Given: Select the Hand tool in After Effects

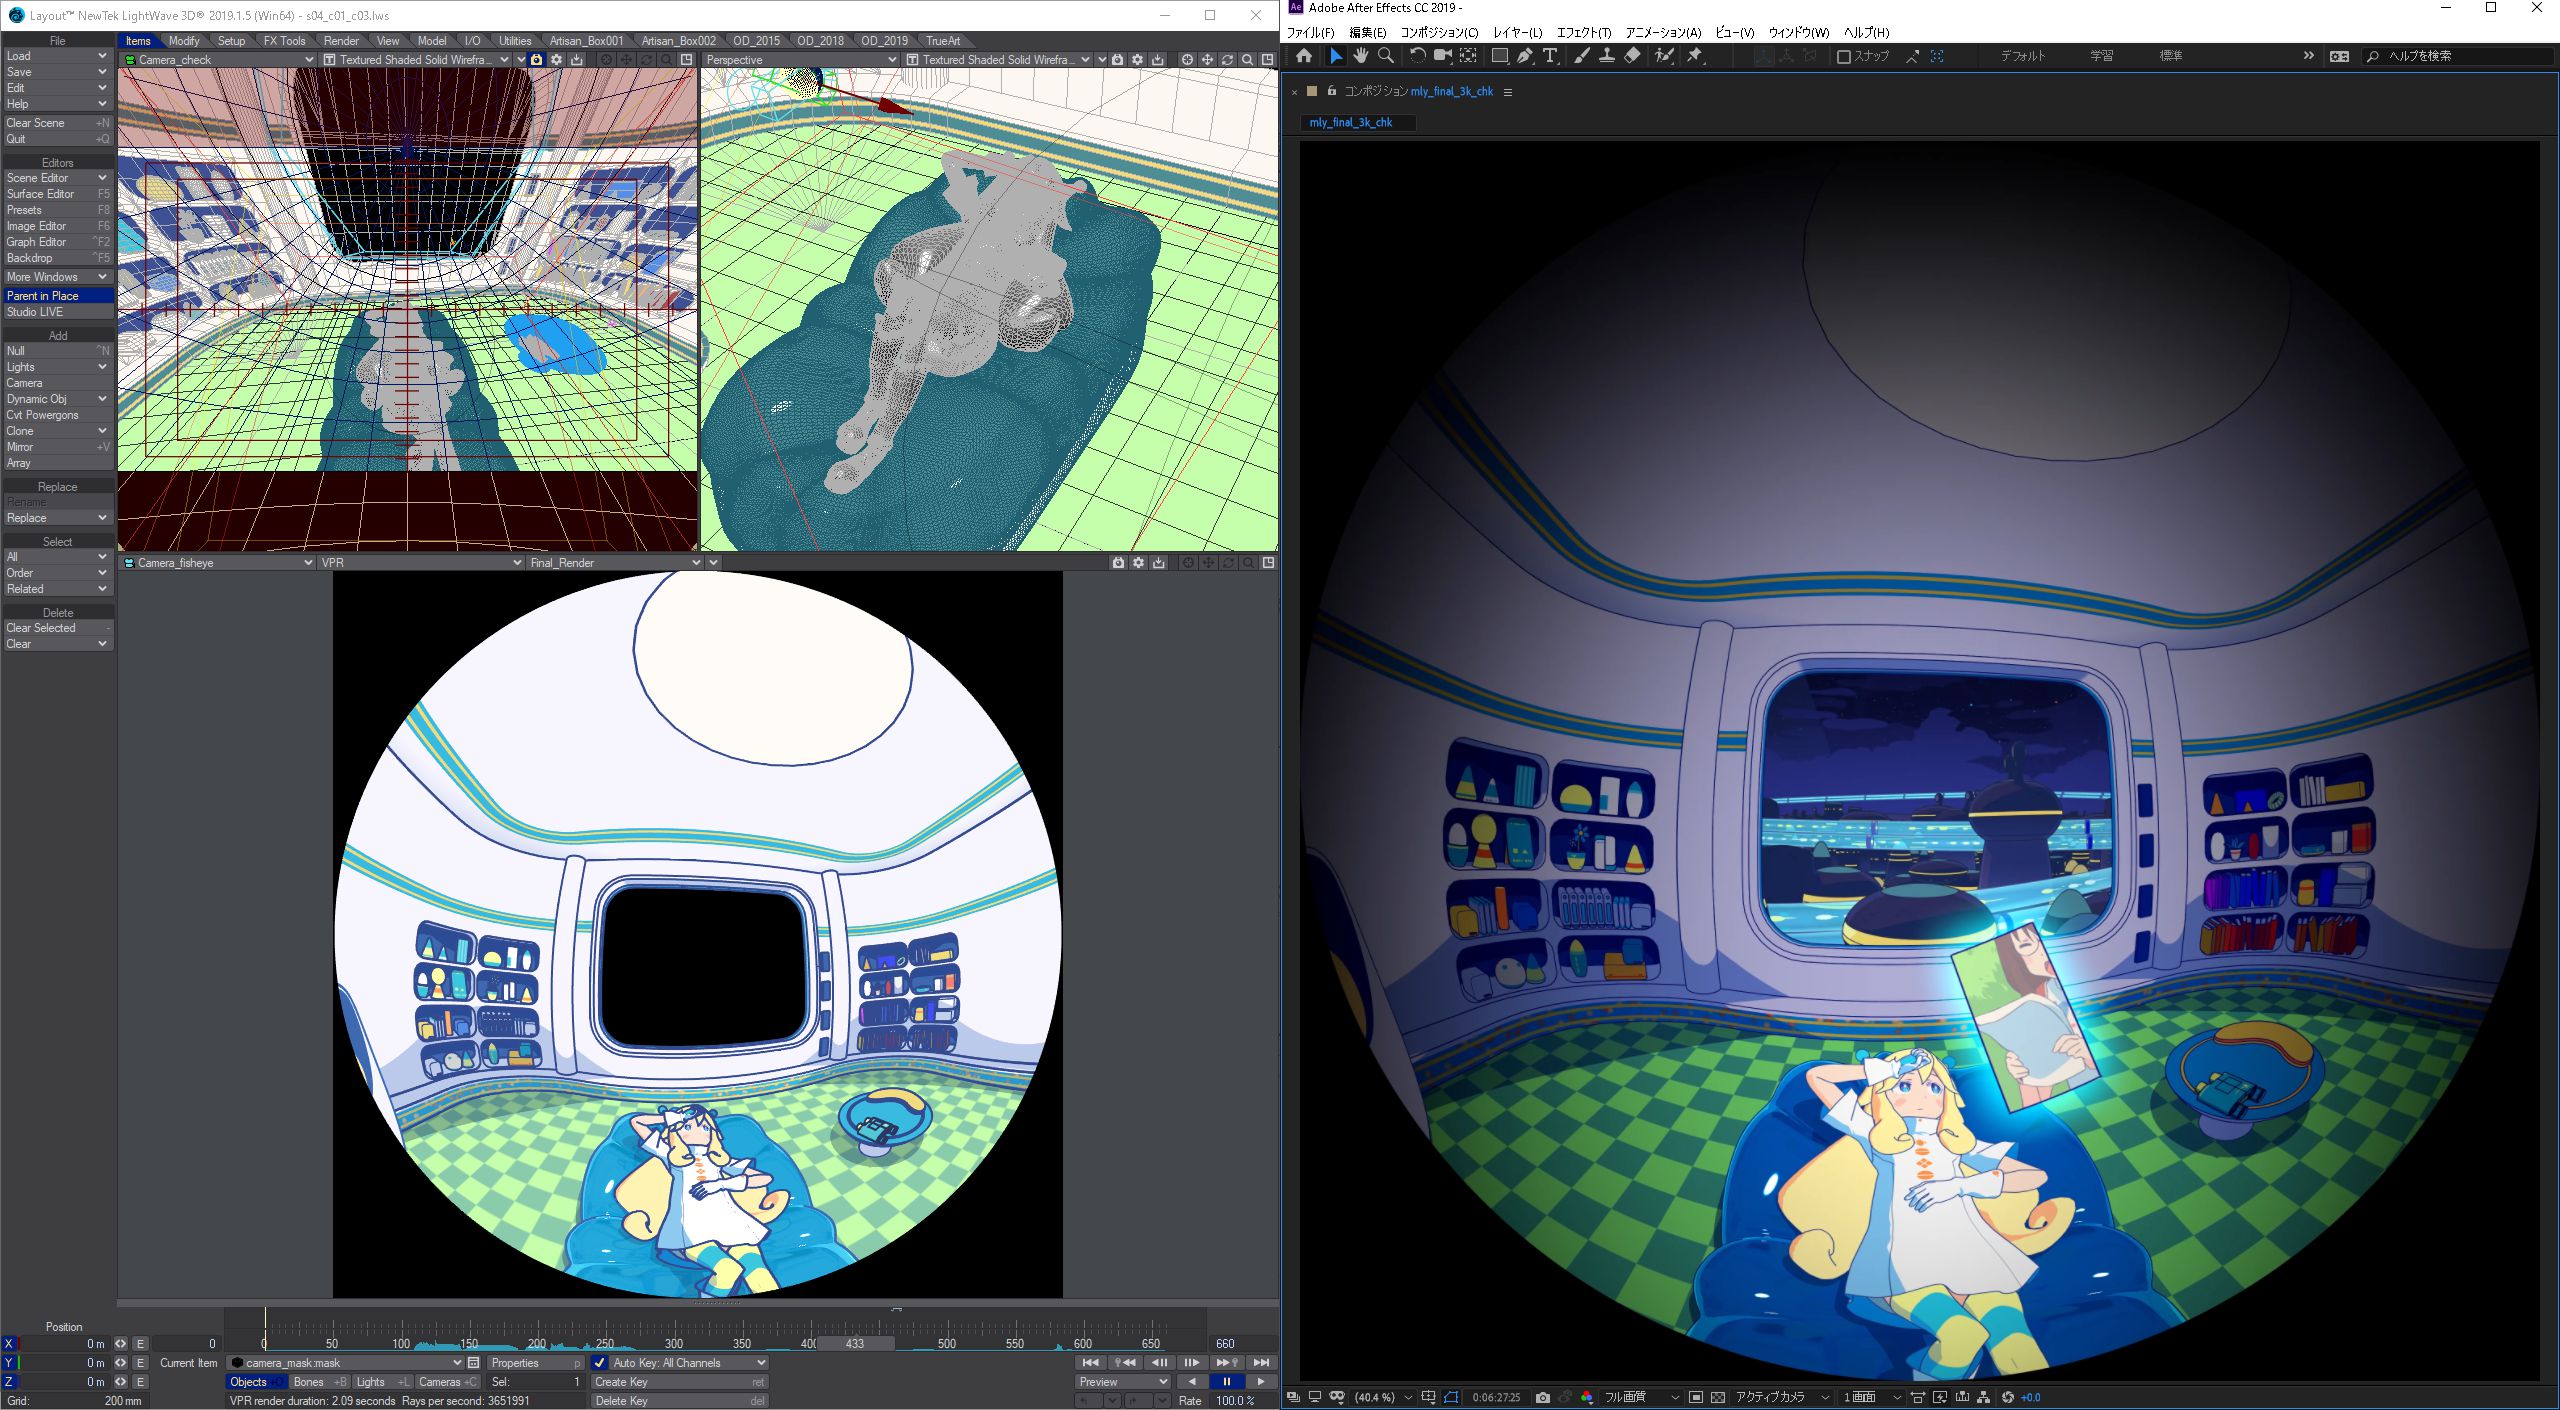Looking at the screenshot, I should 1360,56.
